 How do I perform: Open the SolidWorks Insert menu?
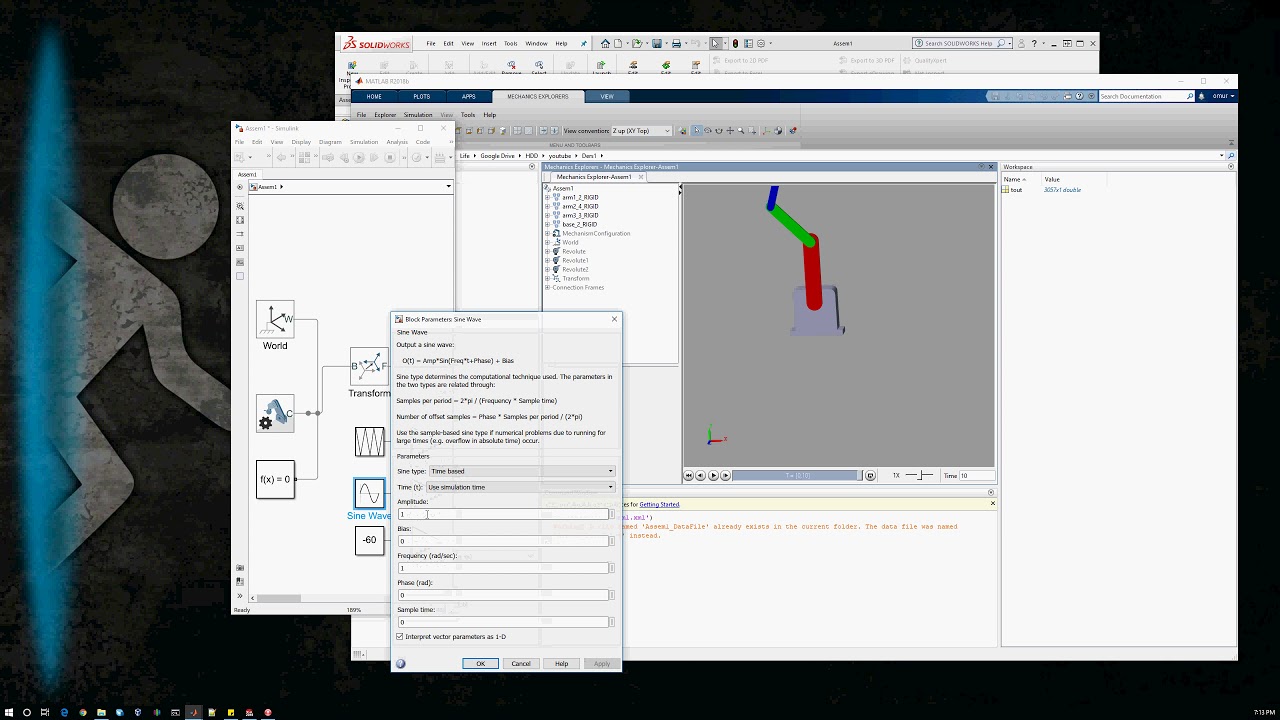pos(489,44)
